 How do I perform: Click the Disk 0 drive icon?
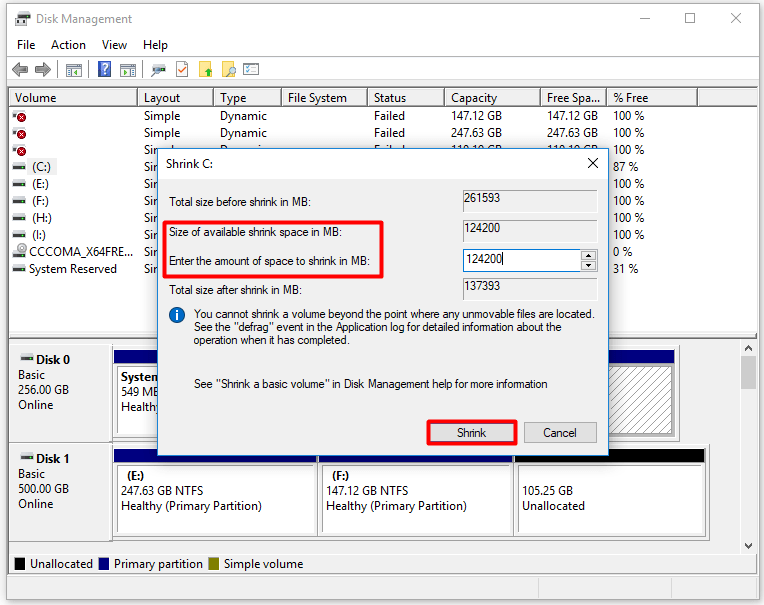pyautogui.click(x=27, y=358)
